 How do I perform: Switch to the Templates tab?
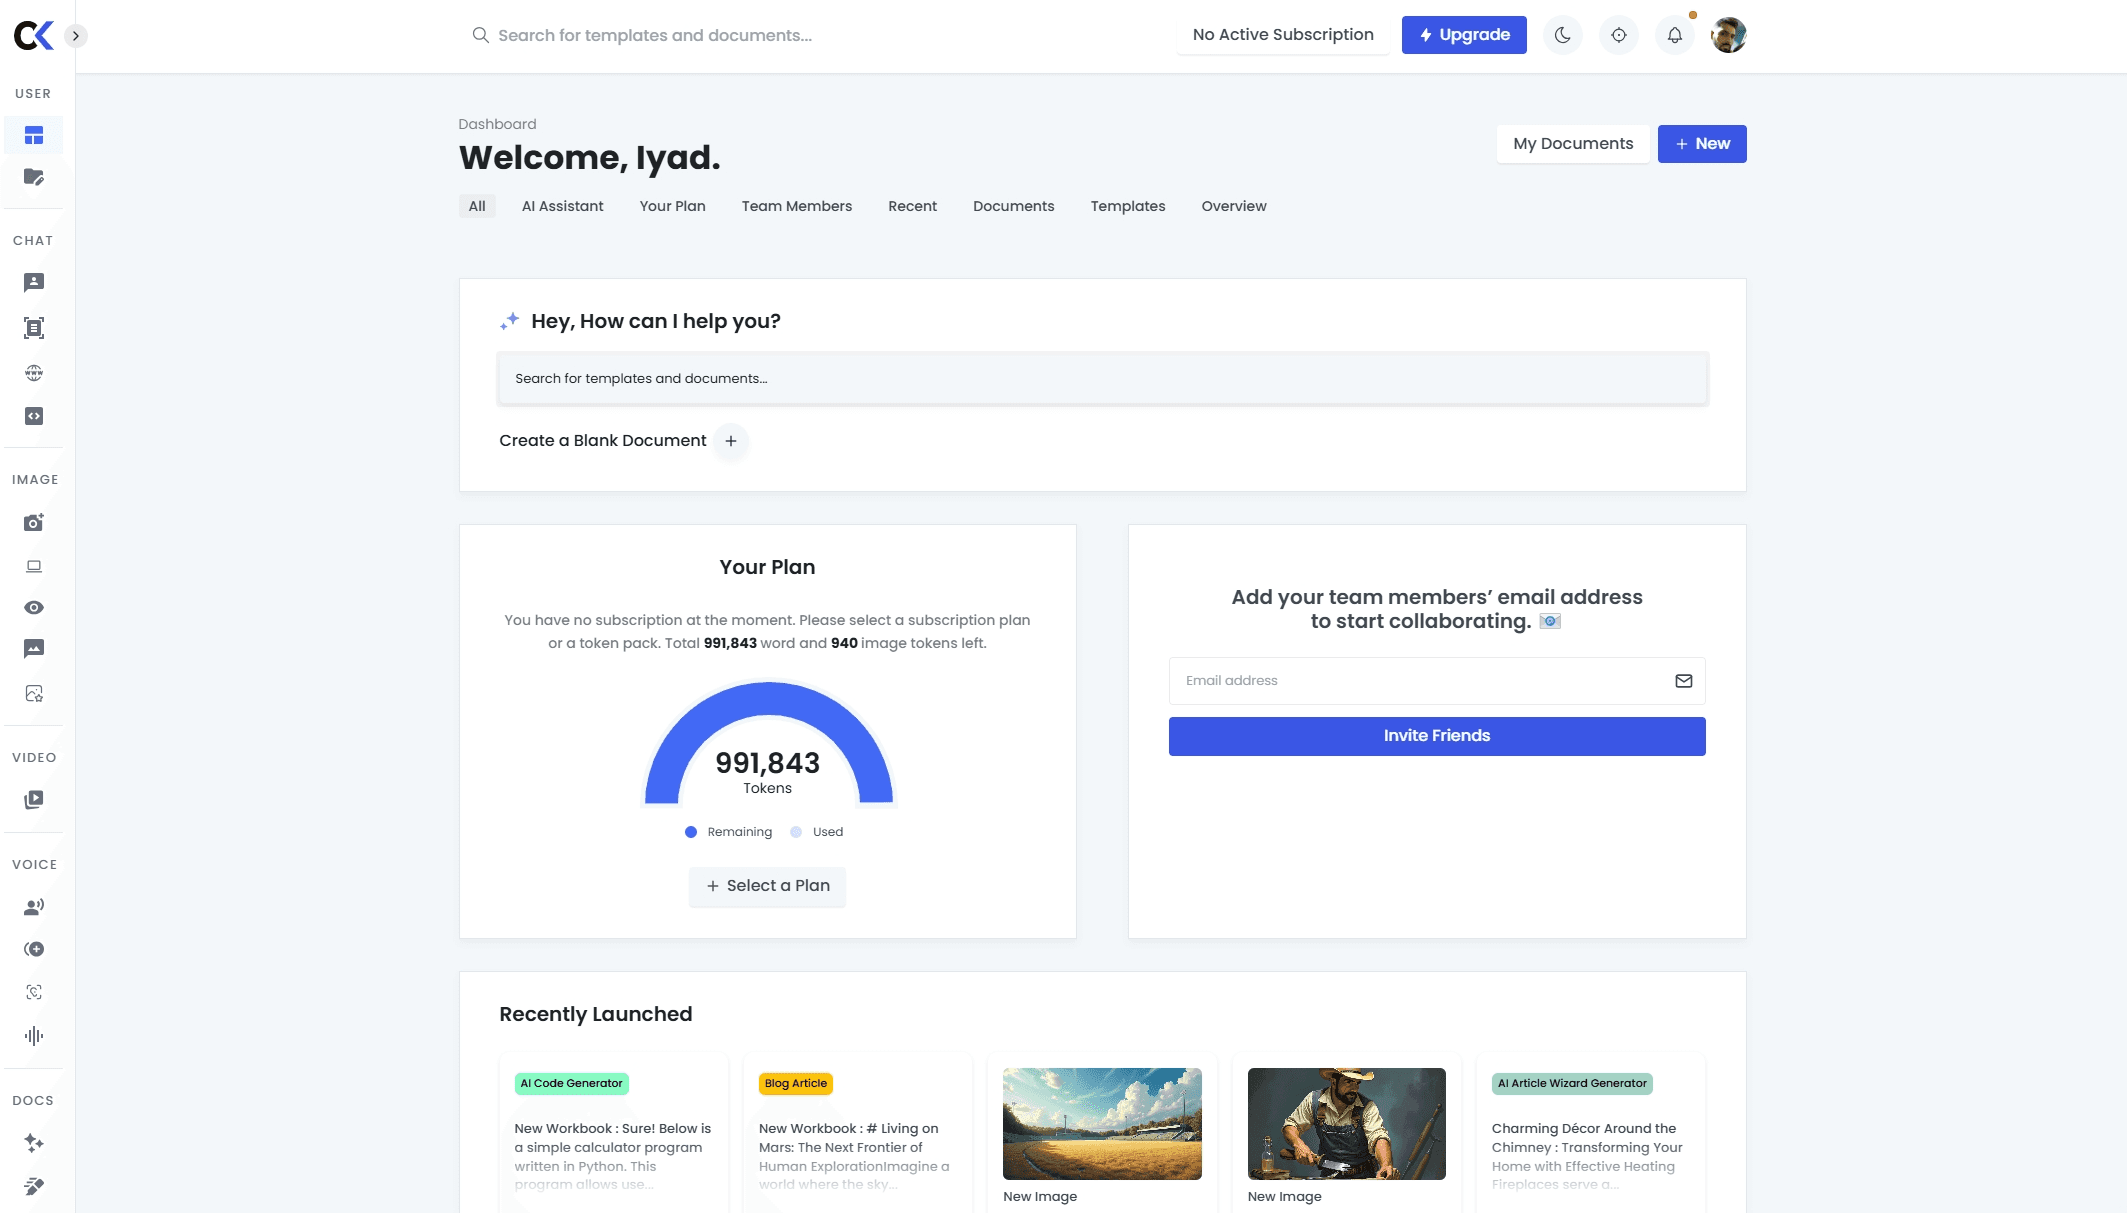click(1128, 205)
